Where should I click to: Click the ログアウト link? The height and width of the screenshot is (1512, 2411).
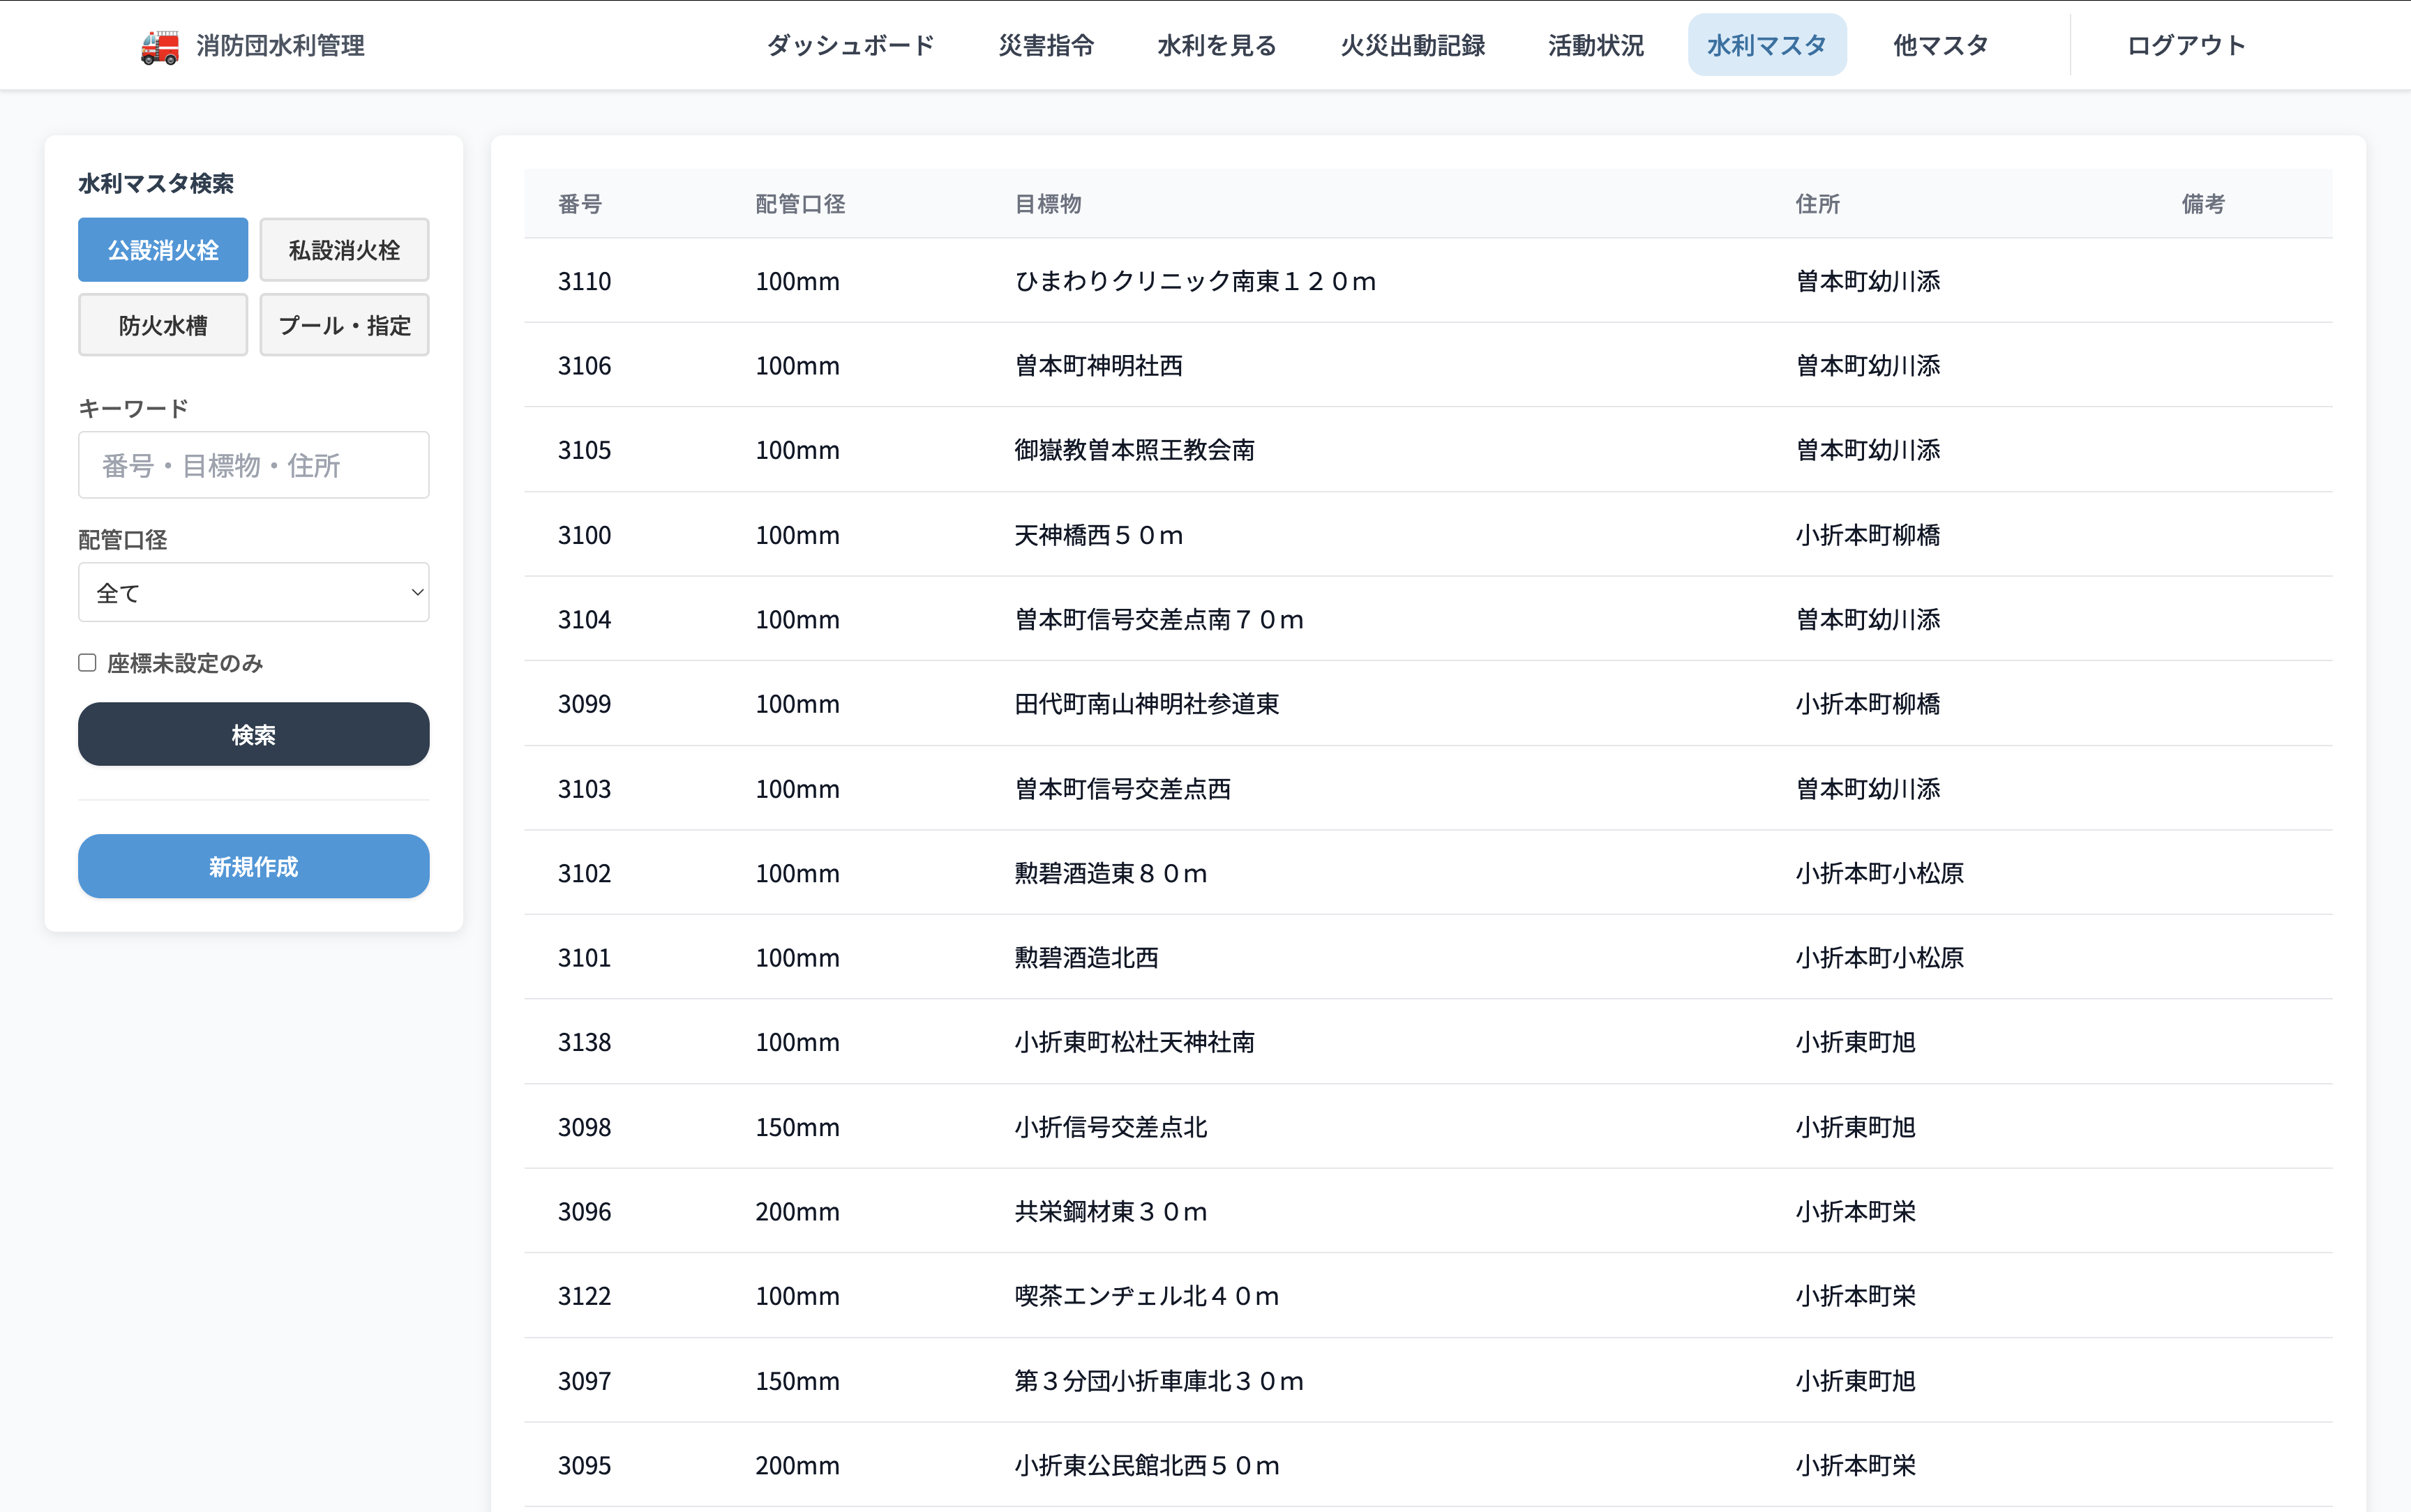2186,45
